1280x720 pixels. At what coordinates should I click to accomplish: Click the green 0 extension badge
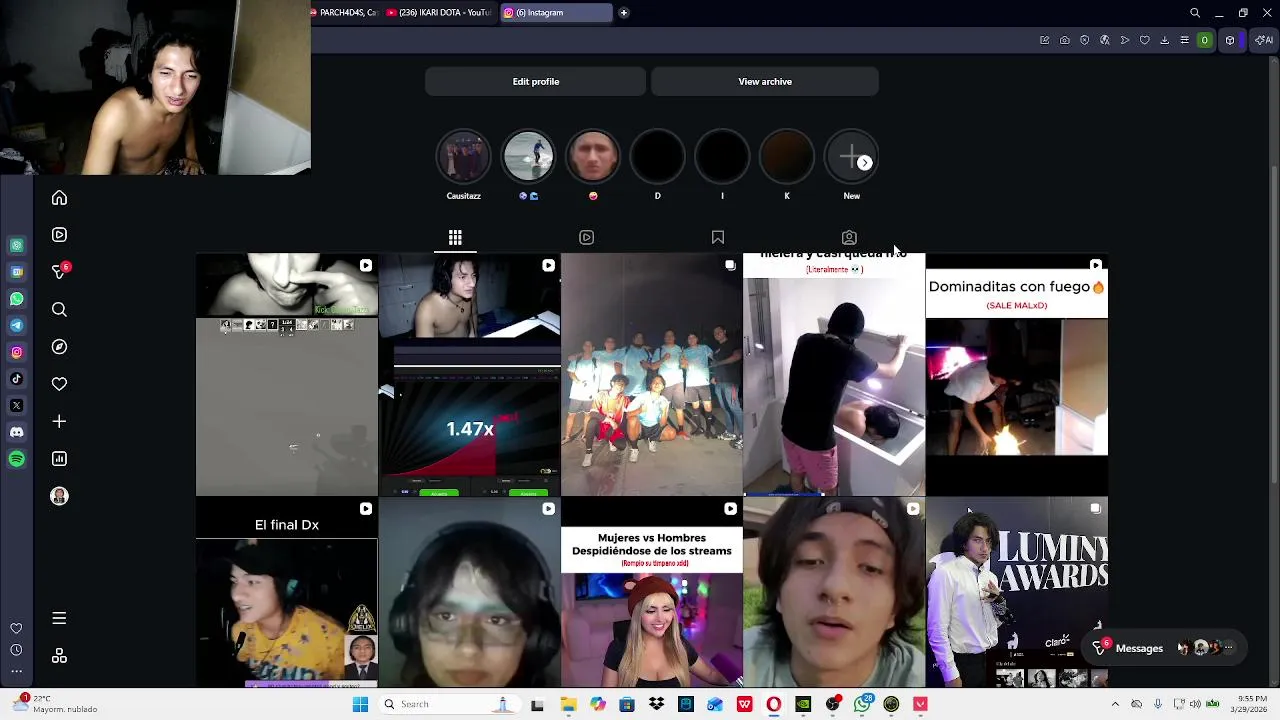coord(1204,40)
